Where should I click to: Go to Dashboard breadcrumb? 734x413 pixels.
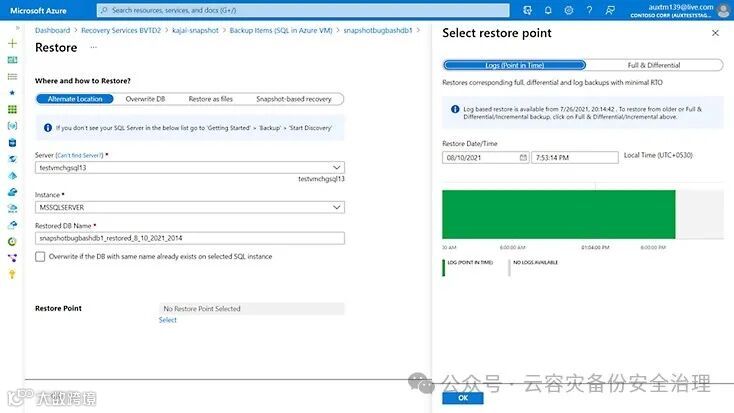click(52, 30)
